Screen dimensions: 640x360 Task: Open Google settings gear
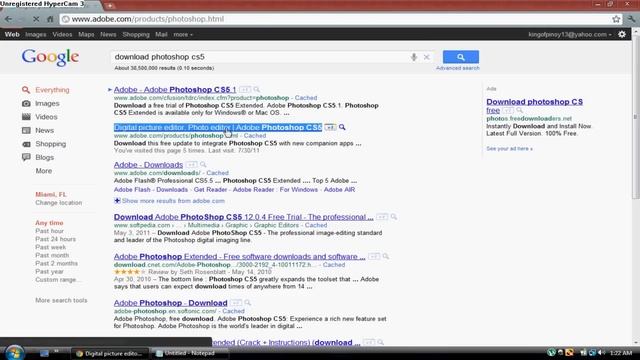622,34
